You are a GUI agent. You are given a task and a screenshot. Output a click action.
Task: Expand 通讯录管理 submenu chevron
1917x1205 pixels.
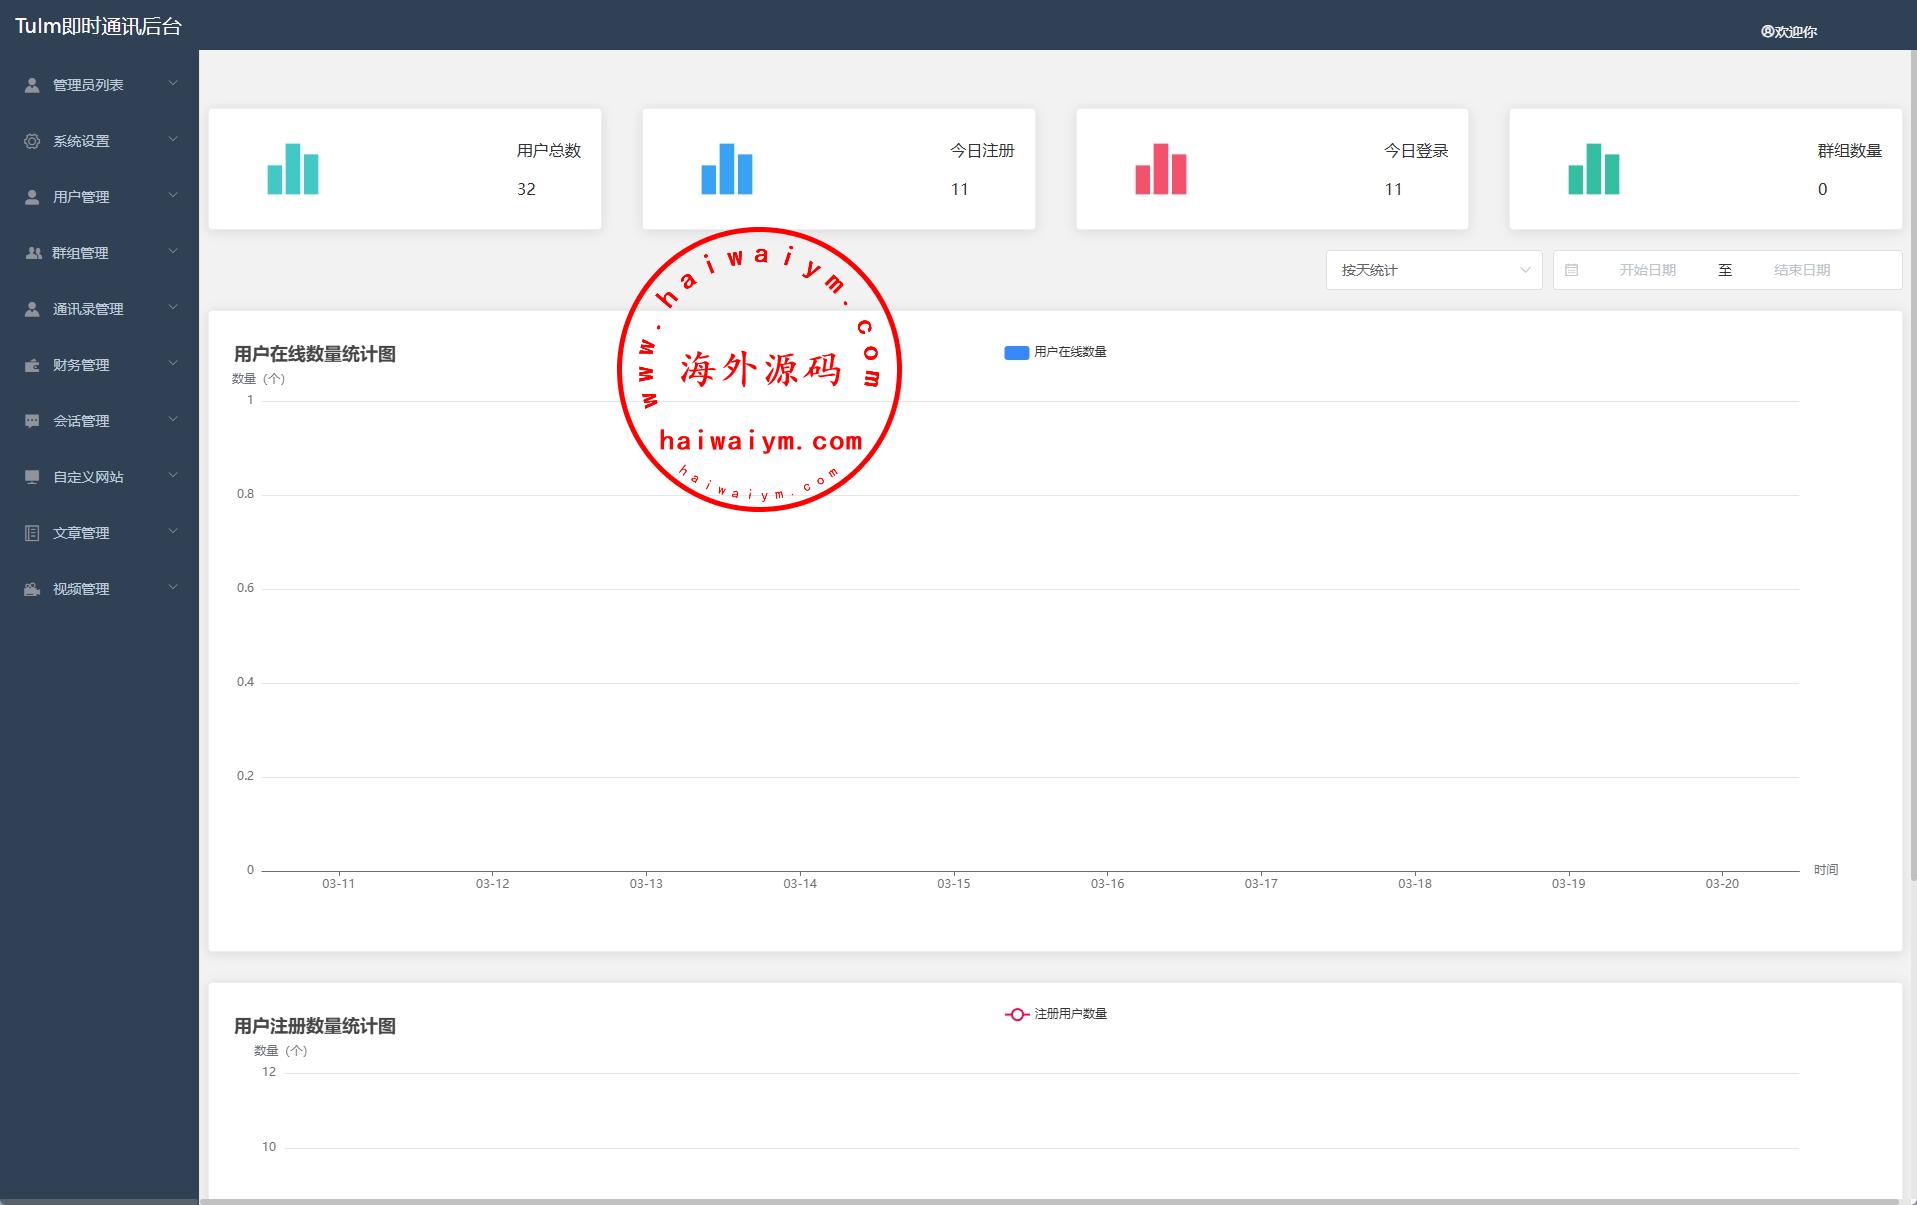point(173,308)
